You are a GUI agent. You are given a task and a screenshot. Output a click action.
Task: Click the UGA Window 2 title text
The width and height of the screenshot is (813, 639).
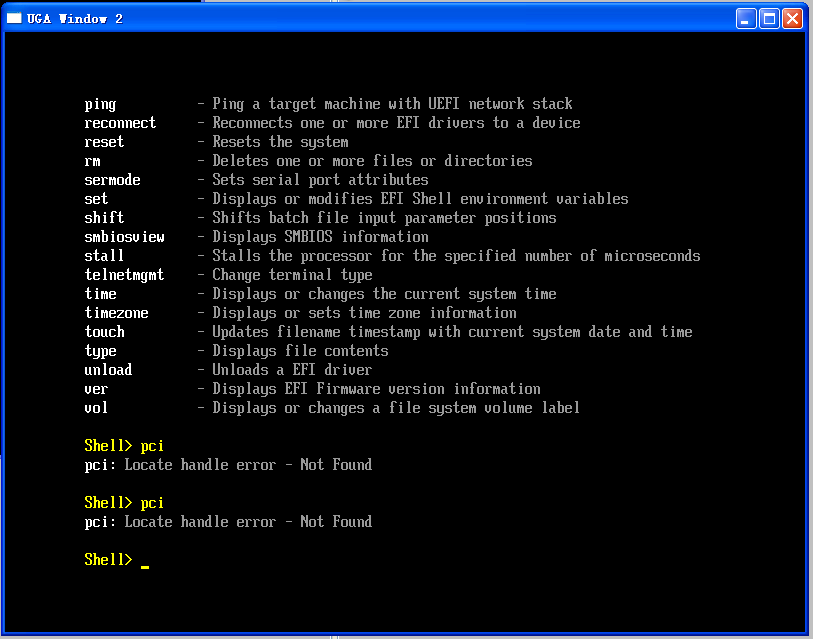pyautogui.click(x=75, y=19)
